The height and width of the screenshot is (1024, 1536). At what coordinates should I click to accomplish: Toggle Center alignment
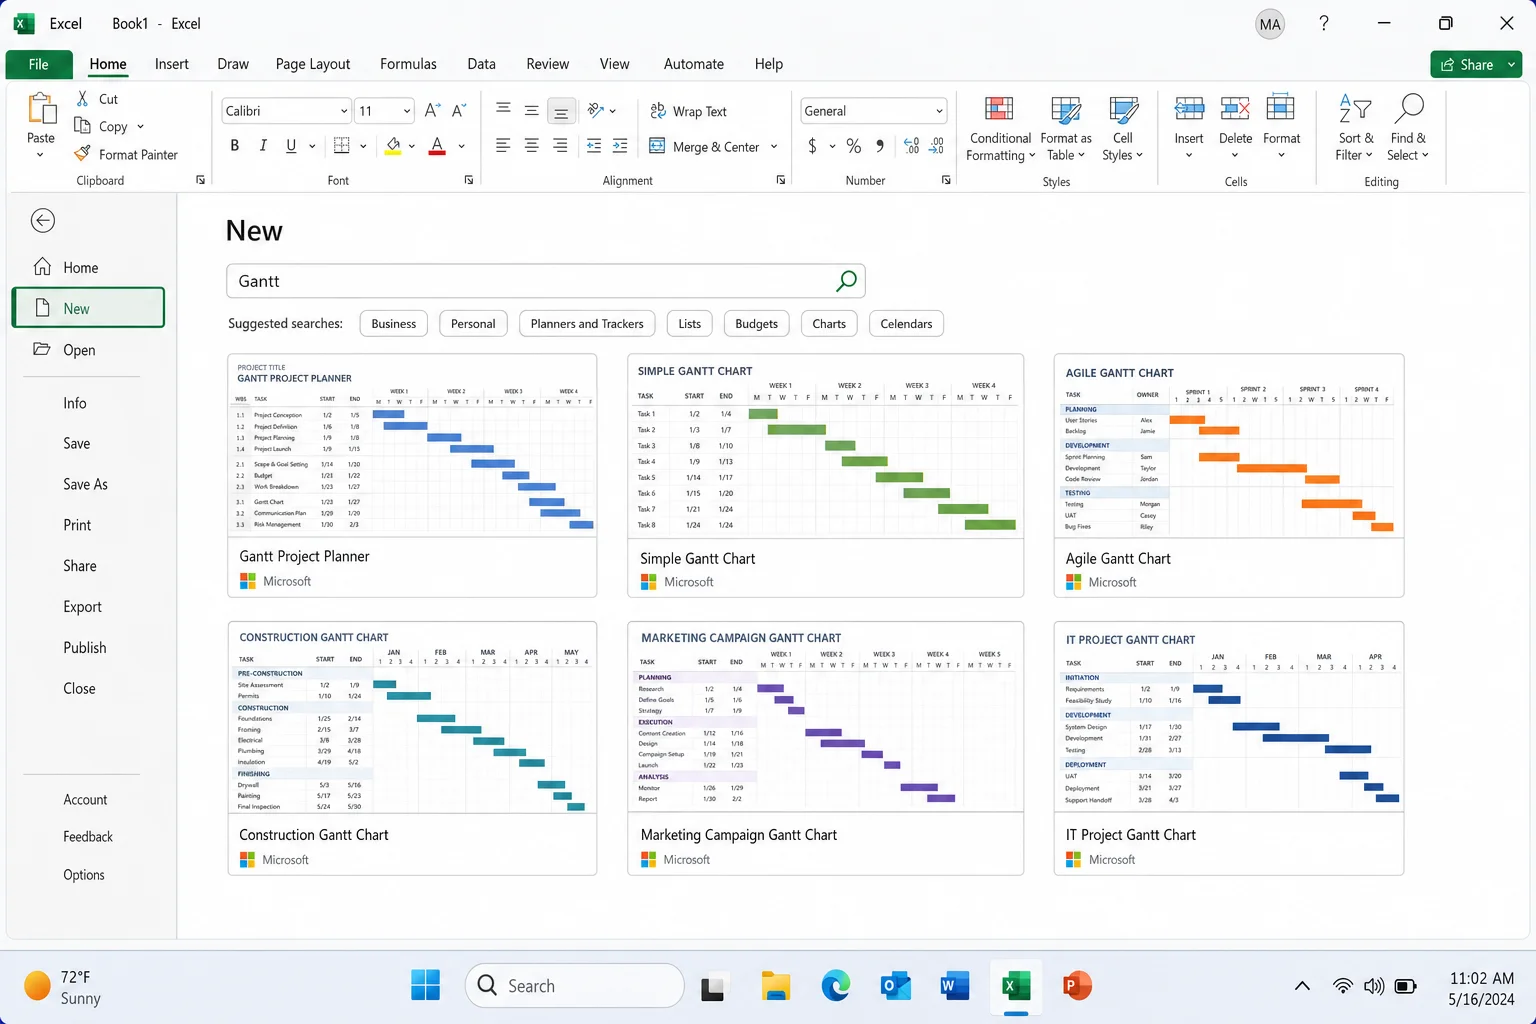pyautogui.click(x=532, y=146)
